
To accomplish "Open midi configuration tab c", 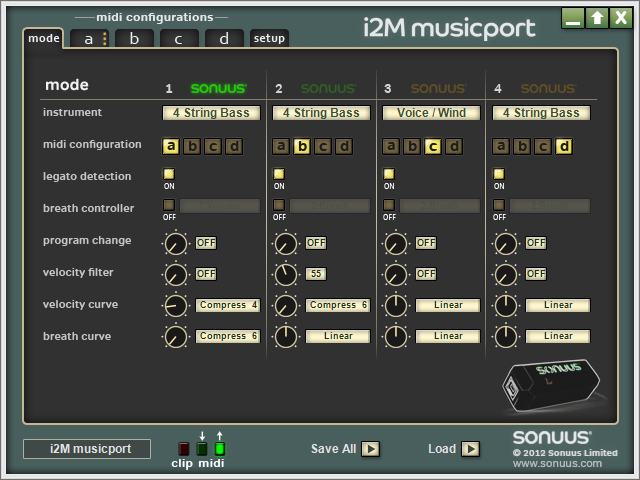I will click(x=179, y=39).
